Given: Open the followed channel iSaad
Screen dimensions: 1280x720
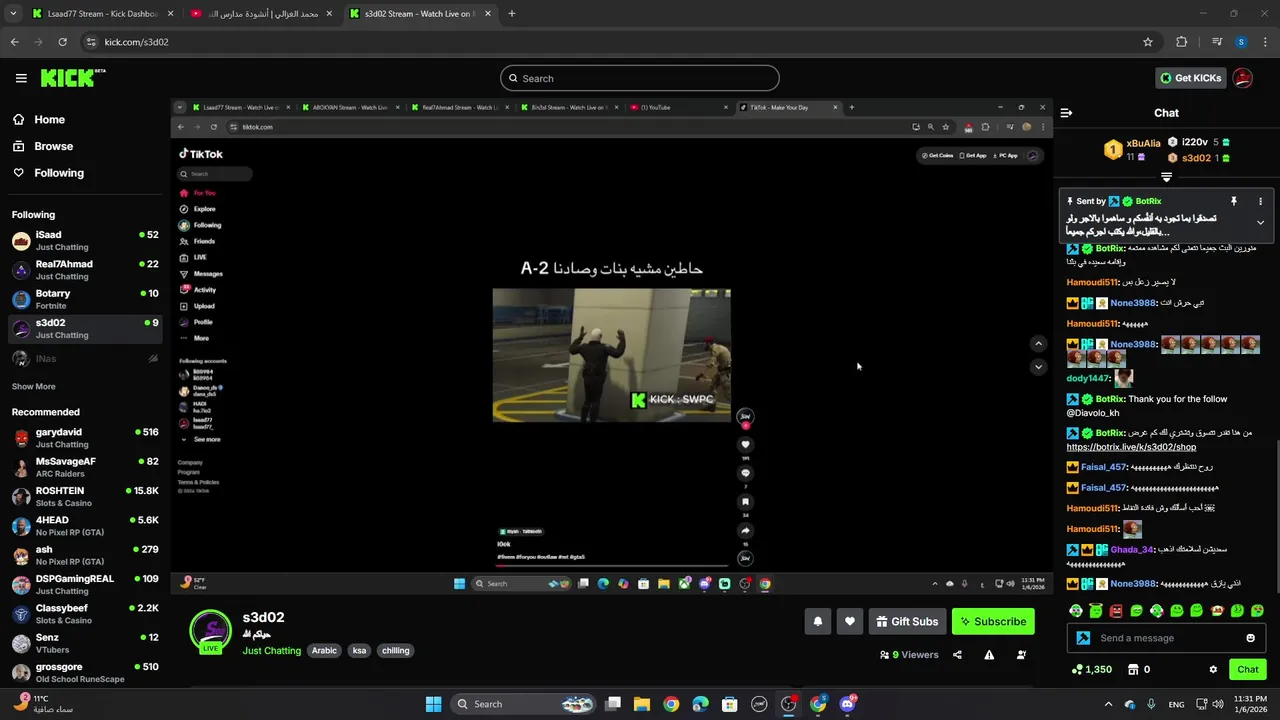Looking at the screenshot, I should point(85,241).
